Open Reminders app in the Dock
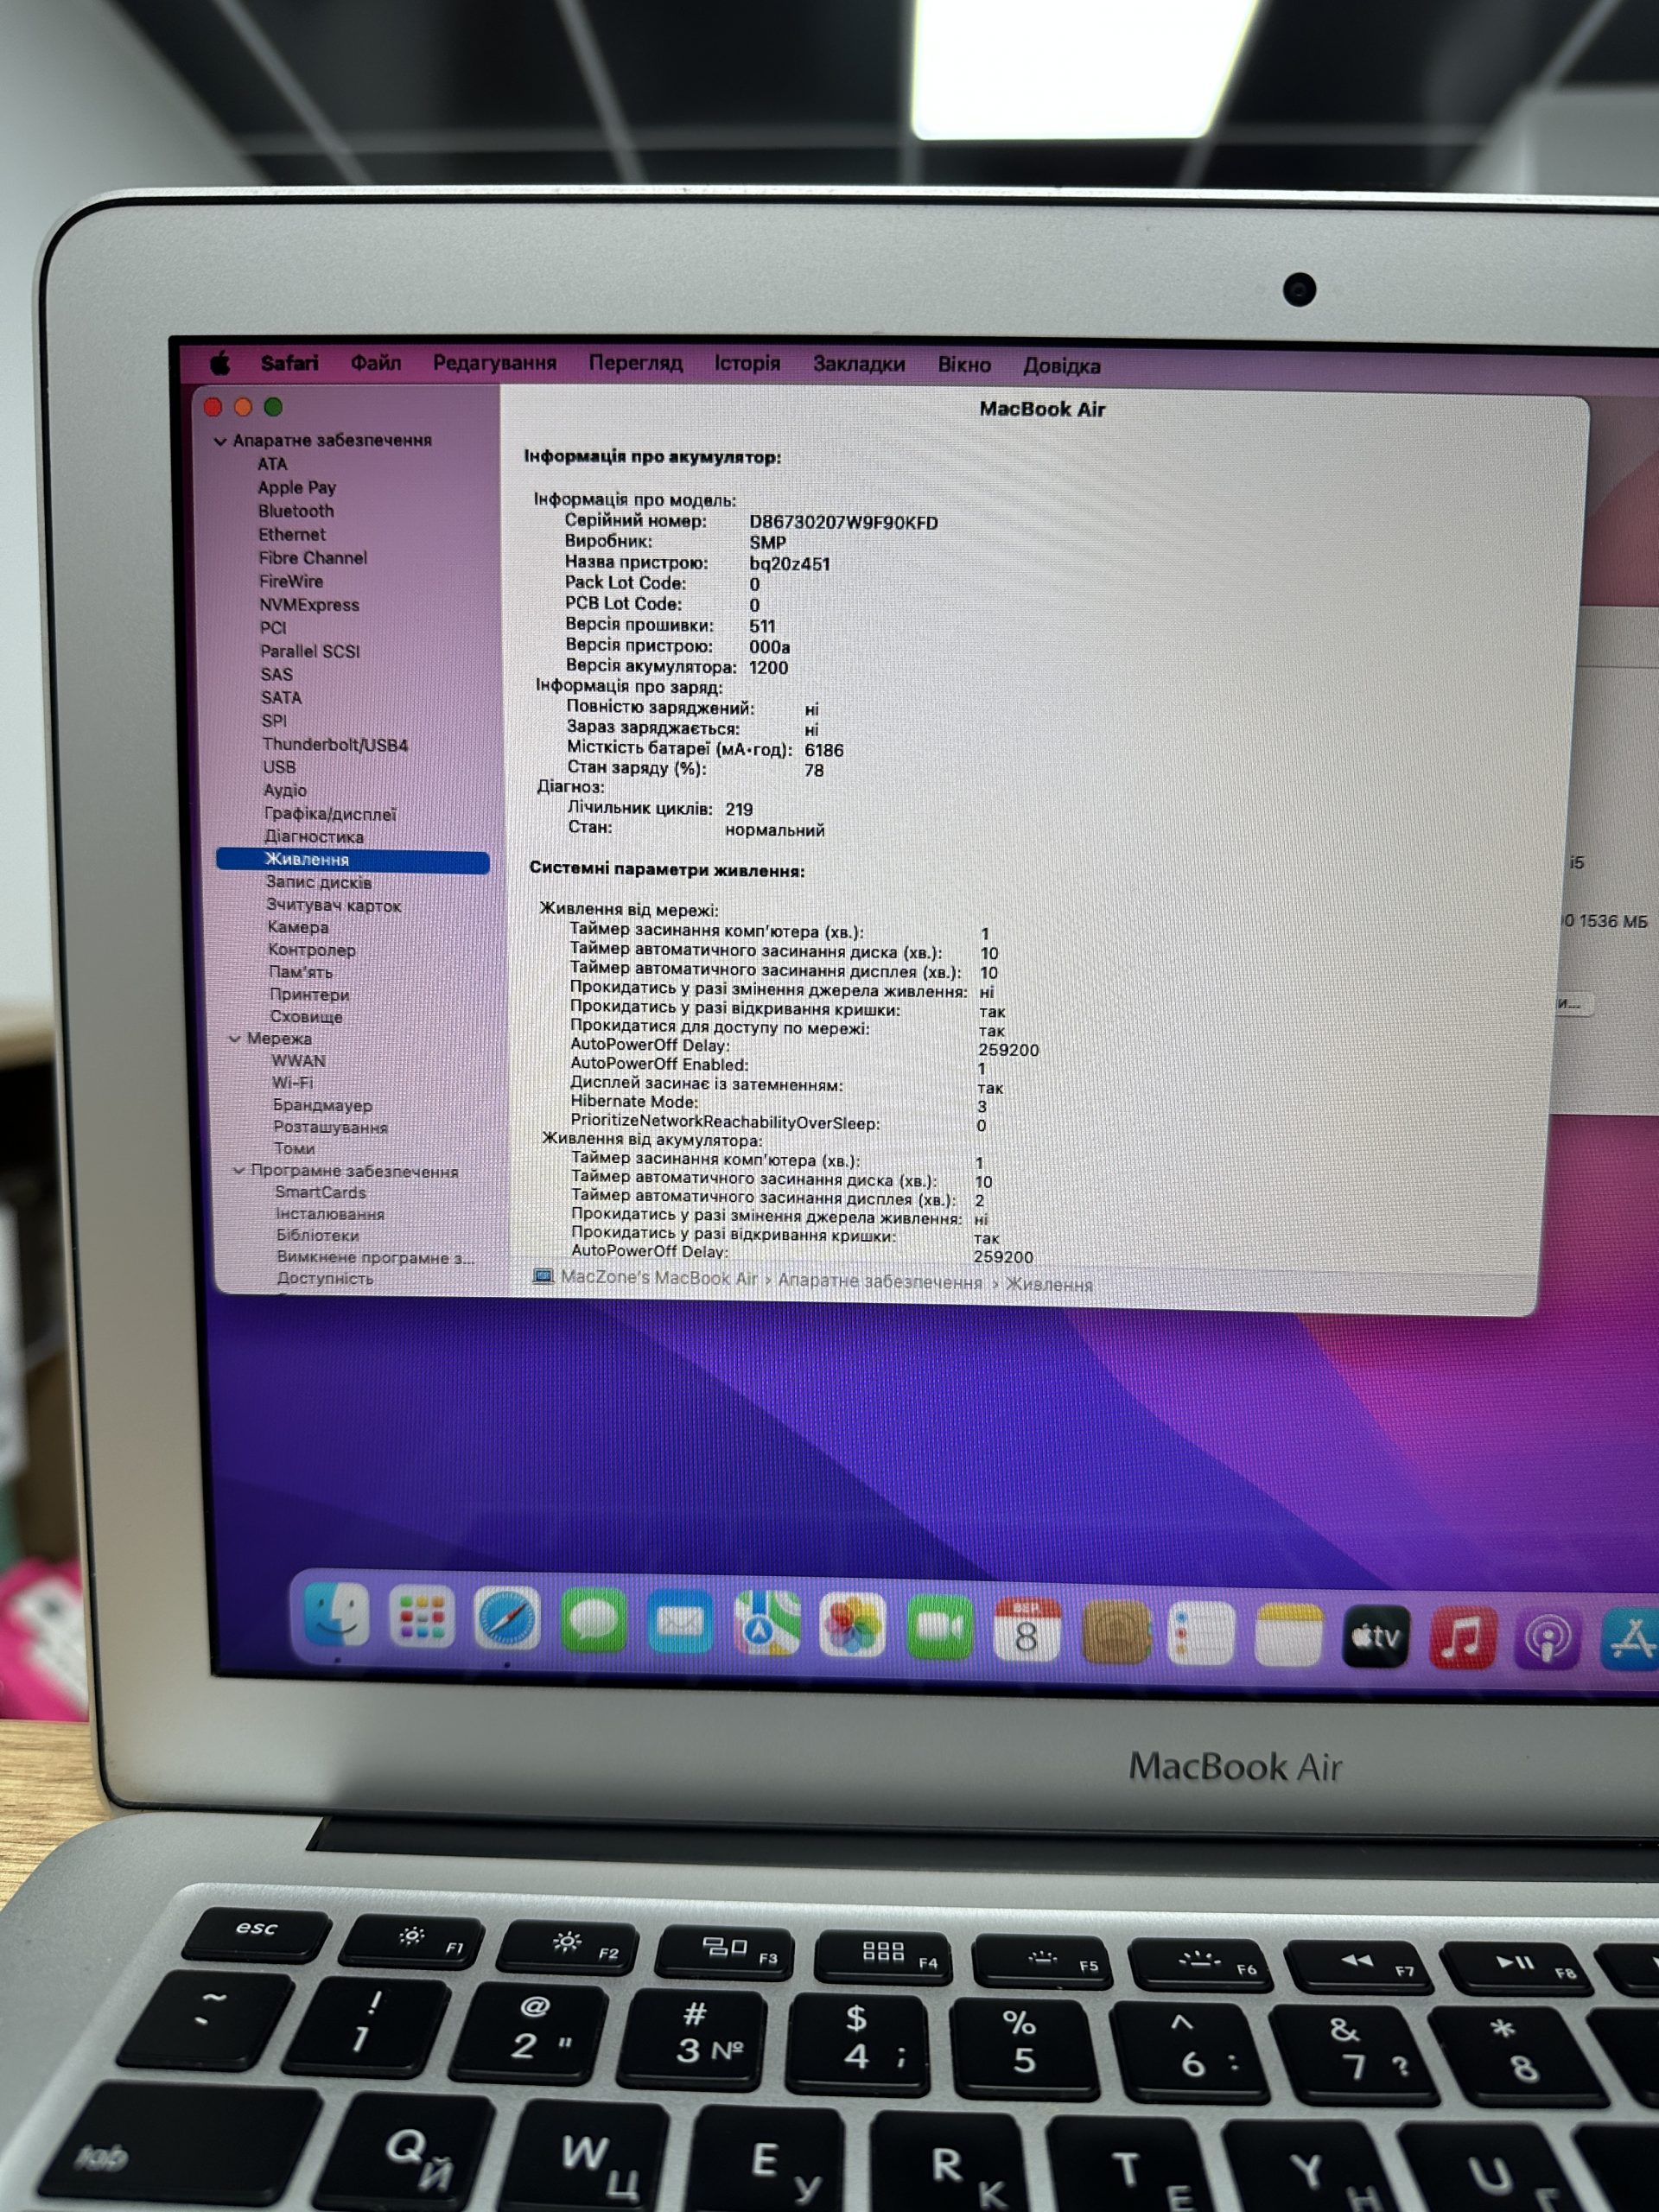Viewport: 1659px width, 2212px height. pyautogui.click(x=1200, y=1633)
